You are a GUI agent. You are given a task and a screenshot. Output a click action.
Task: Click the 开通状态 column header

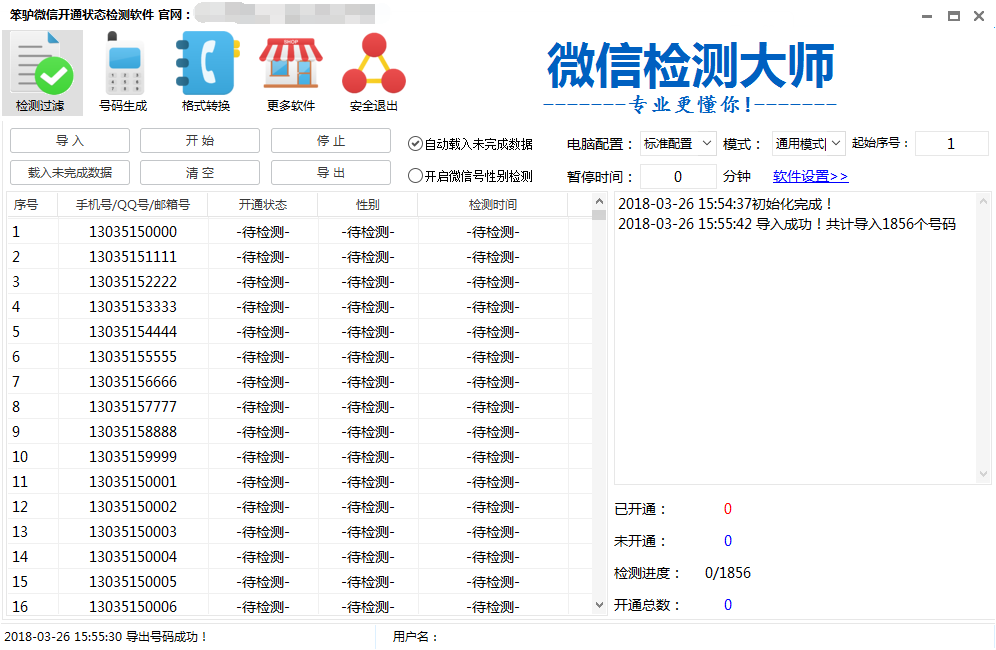[x=263, y=205]
